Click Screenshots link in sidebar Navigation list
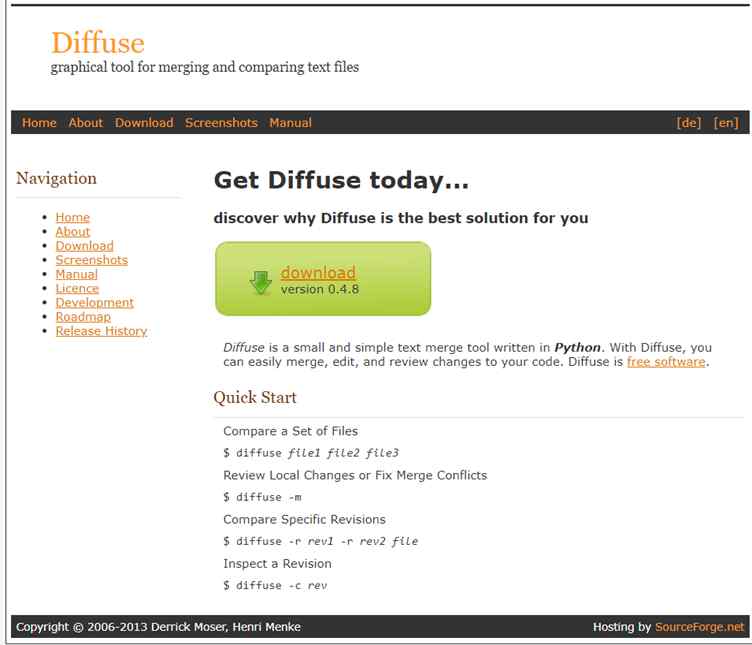The width and height of the screenshot is (752, 645). 92,260
